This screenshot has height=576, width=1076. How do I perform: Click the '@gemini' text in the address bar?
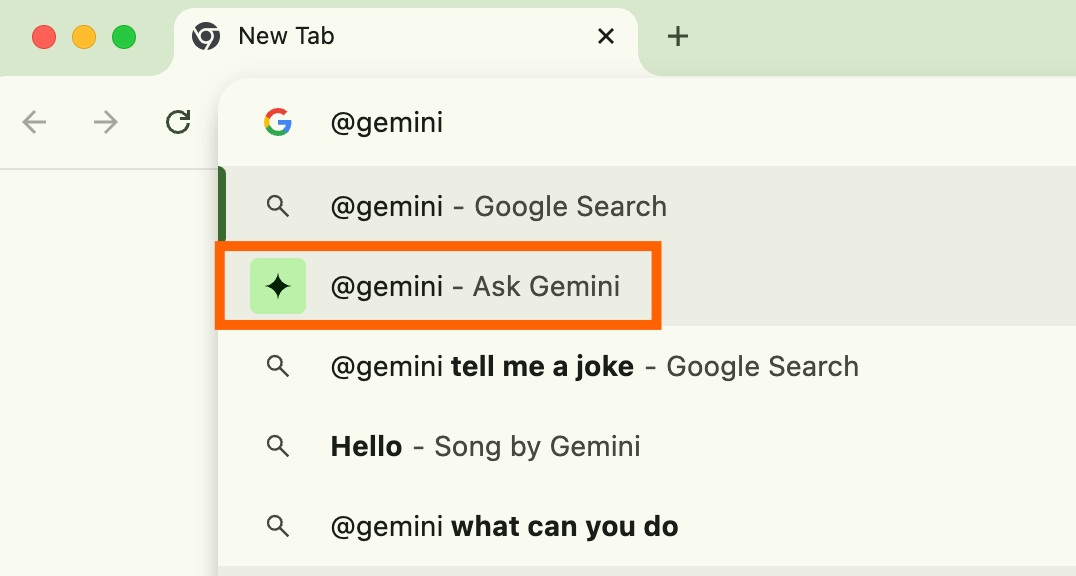(387, 123)
